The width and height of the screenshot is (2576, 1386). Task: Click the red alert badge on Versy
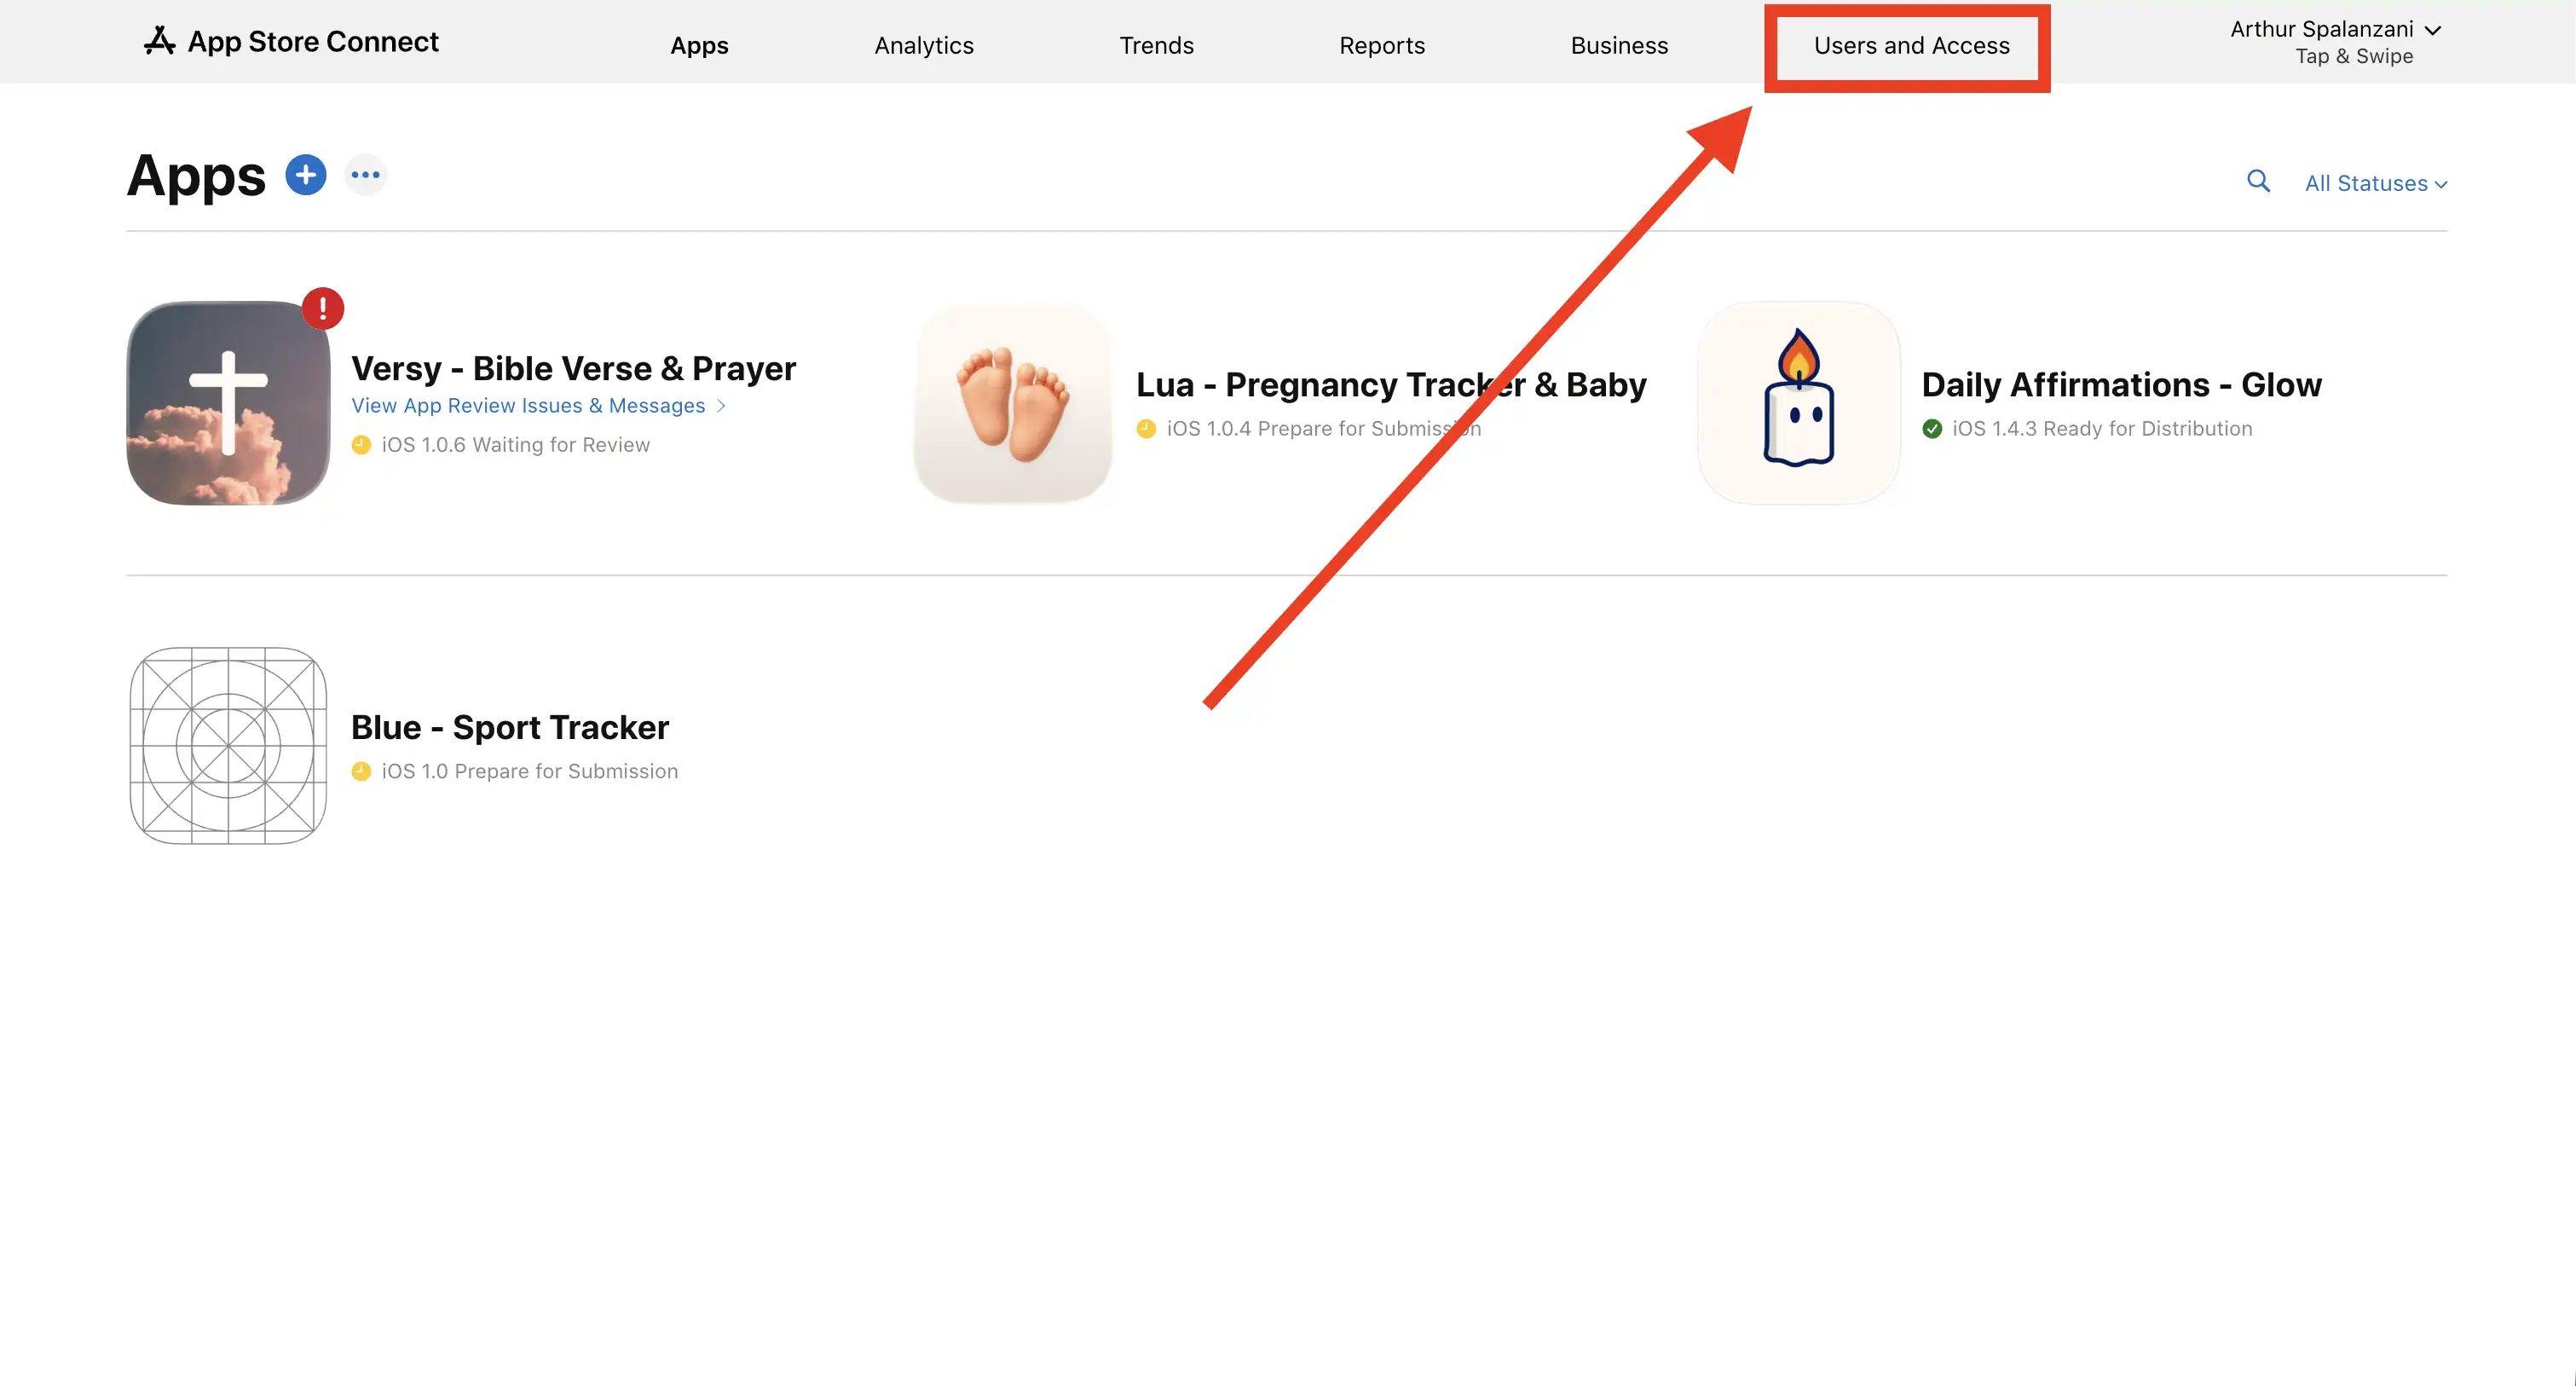[323, 308]
